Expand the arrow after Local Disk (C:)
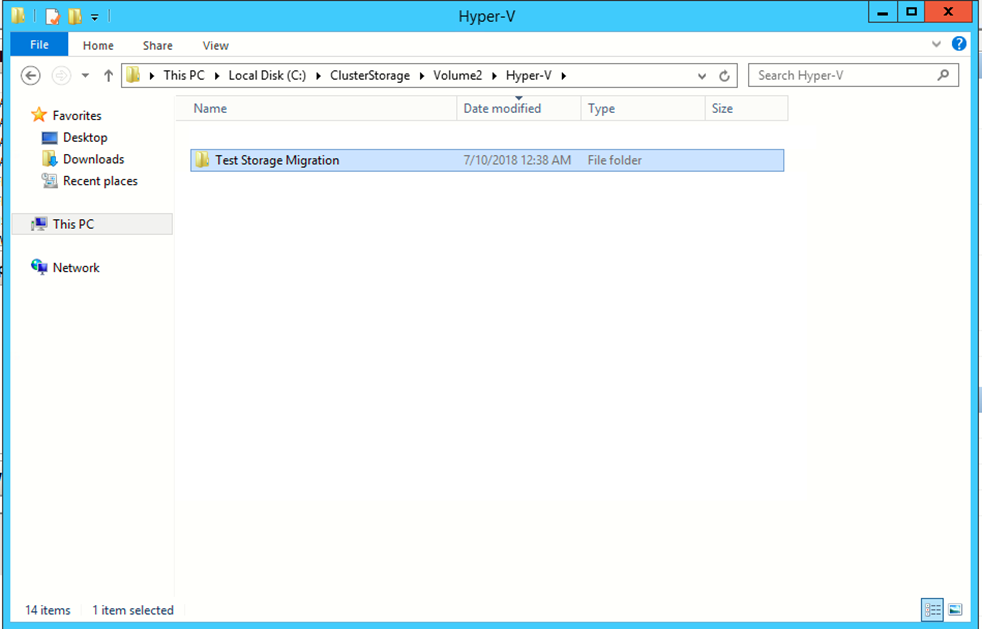This screenshot has height=629, width=982. [318, 76]
